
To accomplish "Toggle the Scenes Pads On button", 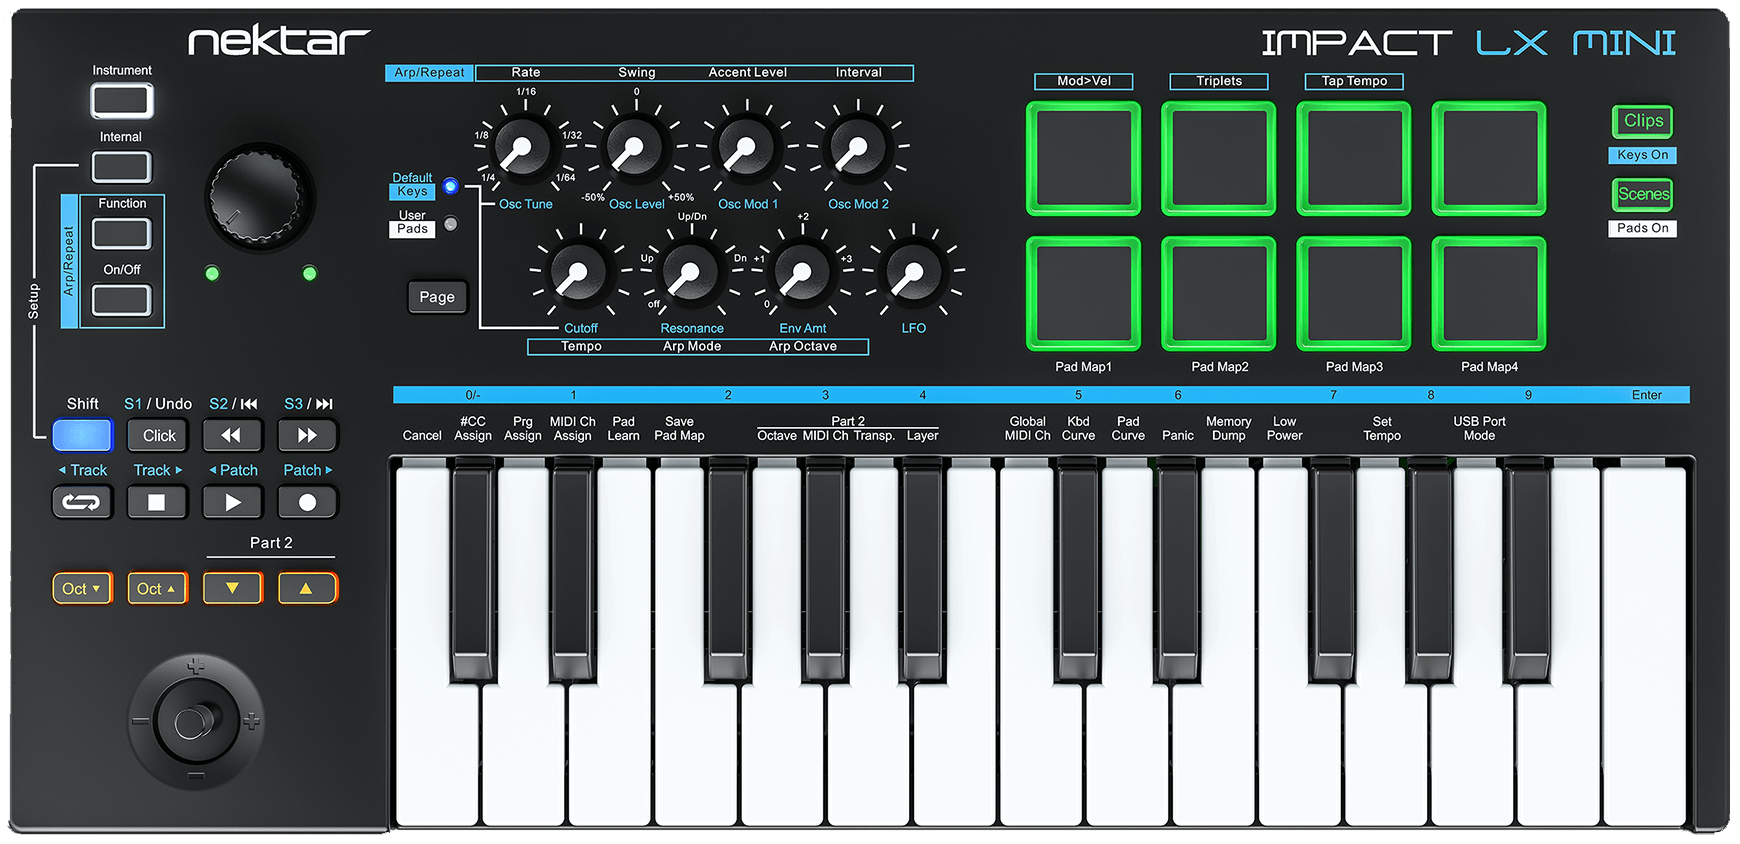I will 1642,195.
